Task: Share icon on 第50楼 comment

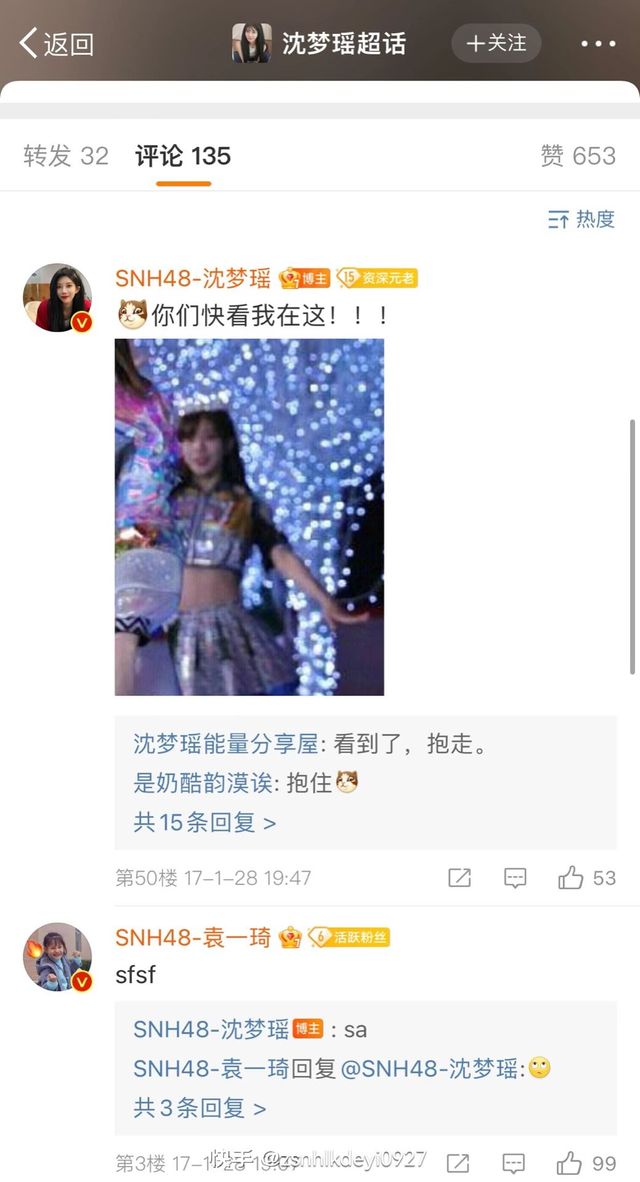Action: tap(459, 877)
